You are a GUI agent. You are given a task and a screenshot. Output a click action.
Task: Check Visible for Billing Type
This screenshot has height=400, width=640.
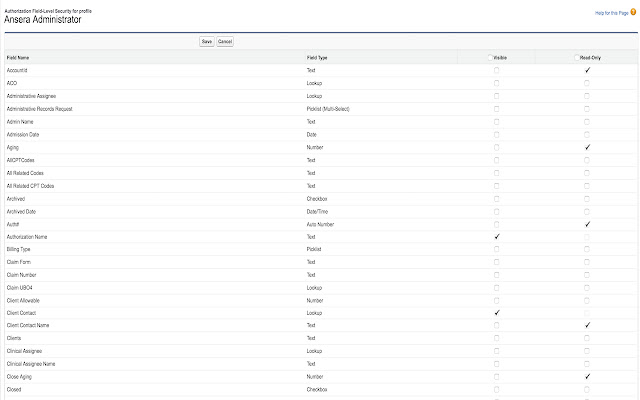496,249
